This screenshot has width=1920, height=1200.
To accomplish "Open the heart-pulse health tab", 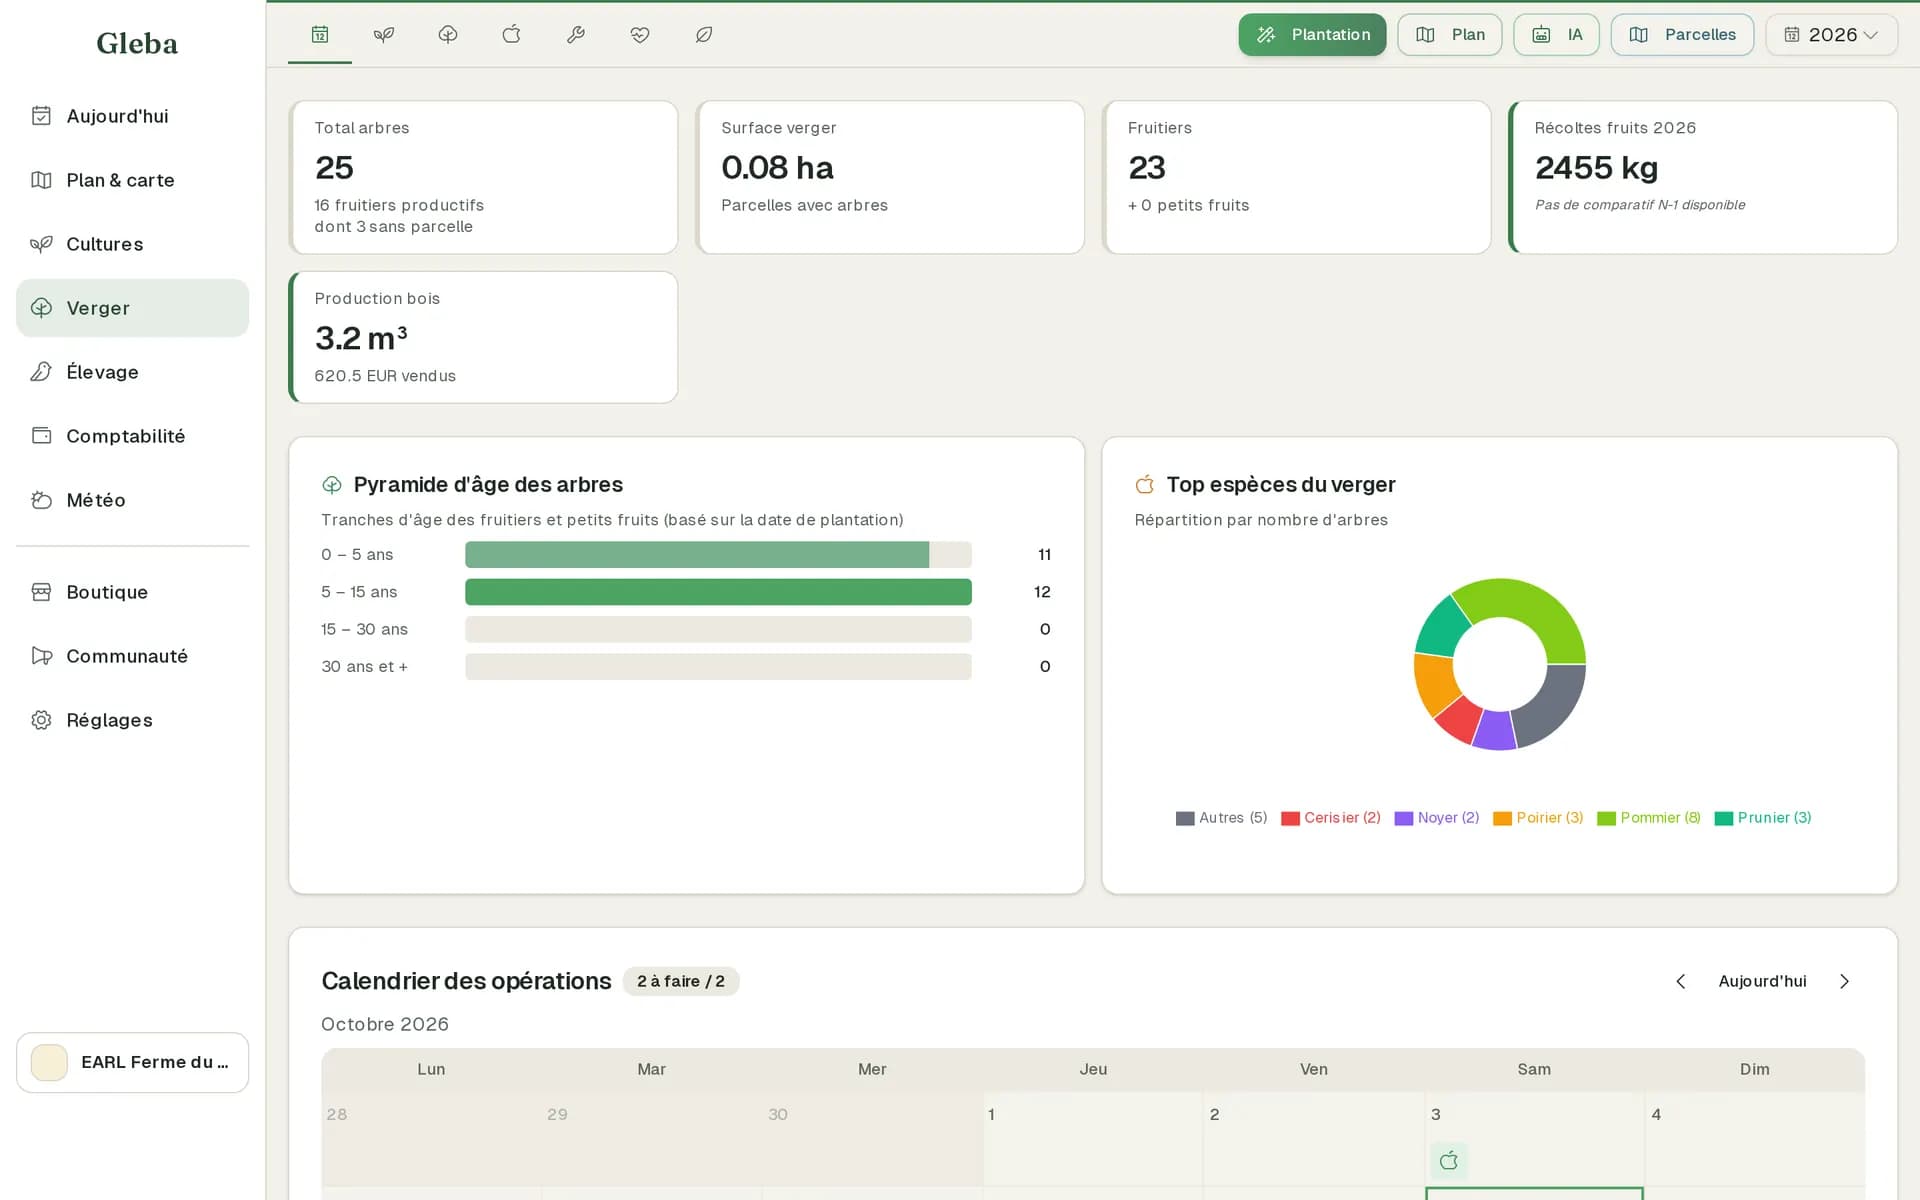I will (x=640, y=35).
